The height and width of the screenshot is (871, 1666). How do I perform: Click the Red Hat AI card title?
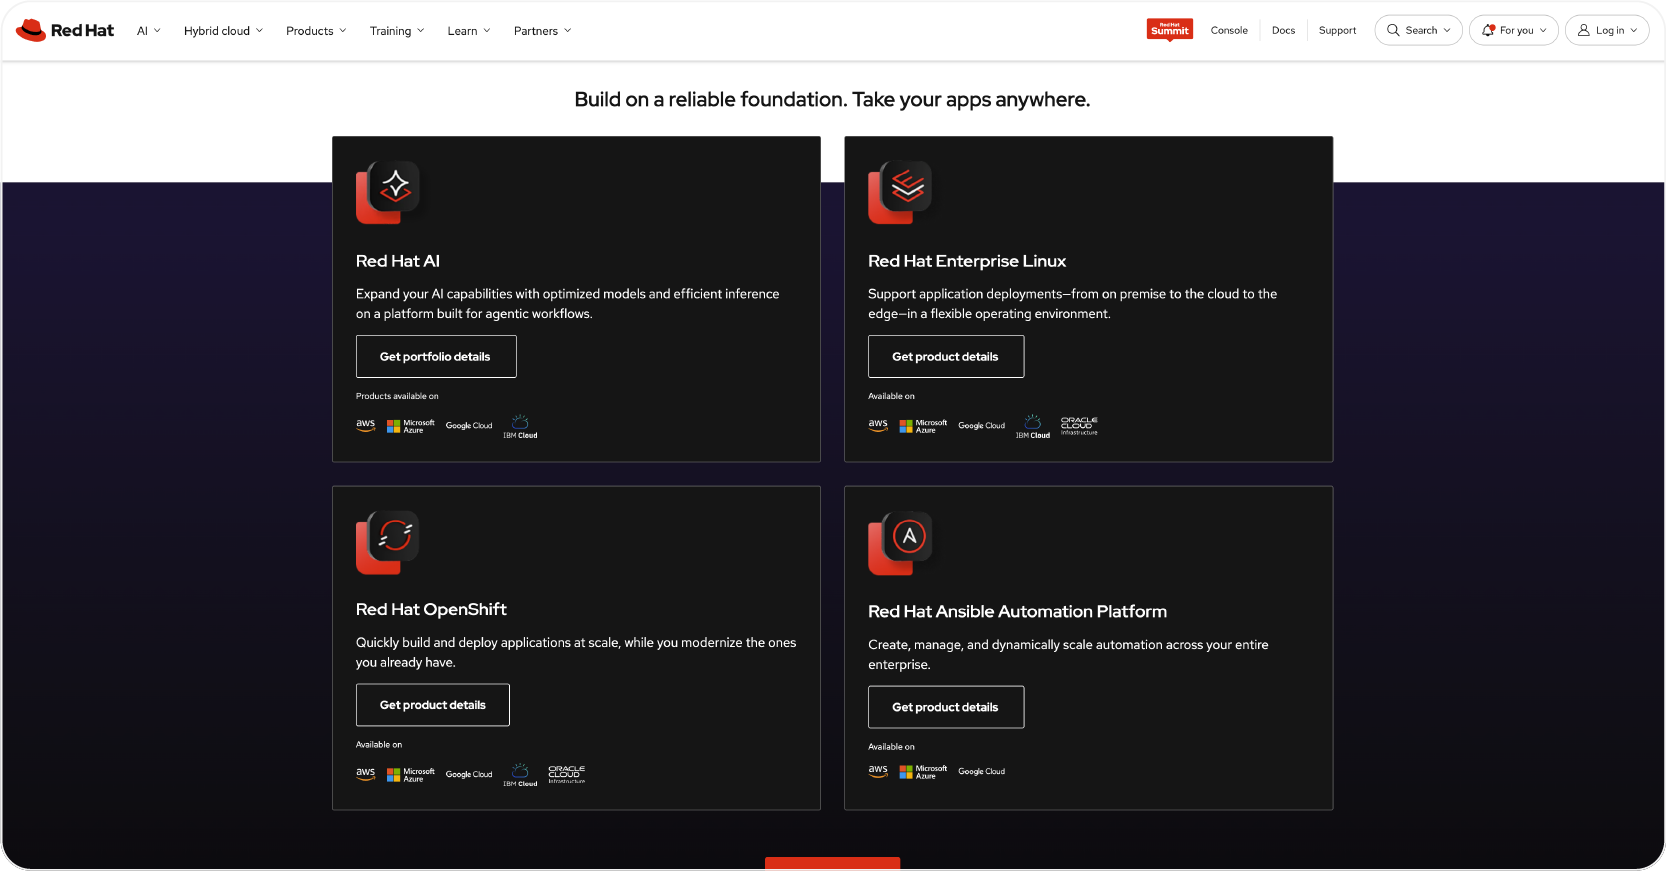(398, 261)
